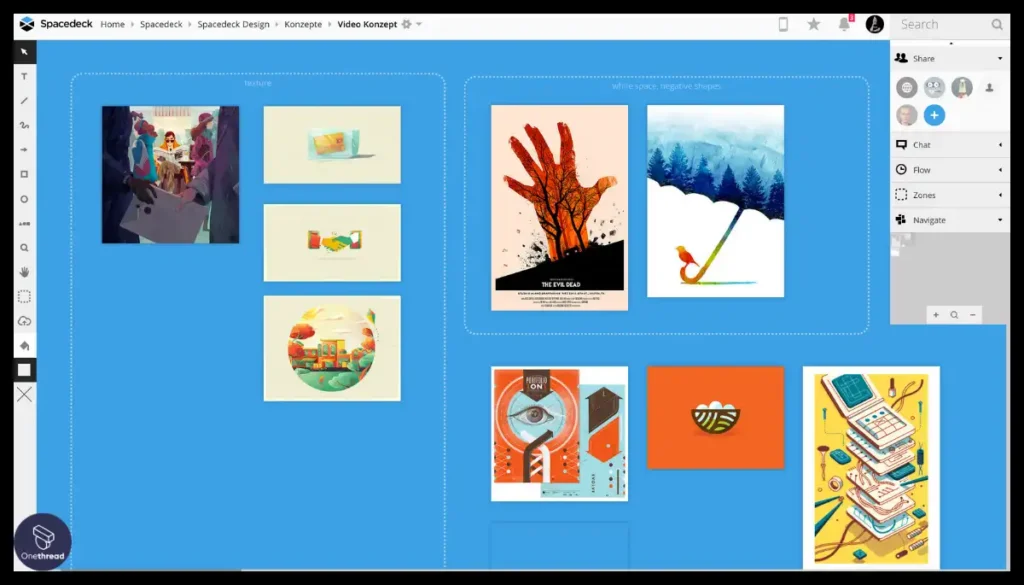This screenshot has width=1024, height=585.
Task: Select the pointer arrow tool
Action: (x=24, y=52)
